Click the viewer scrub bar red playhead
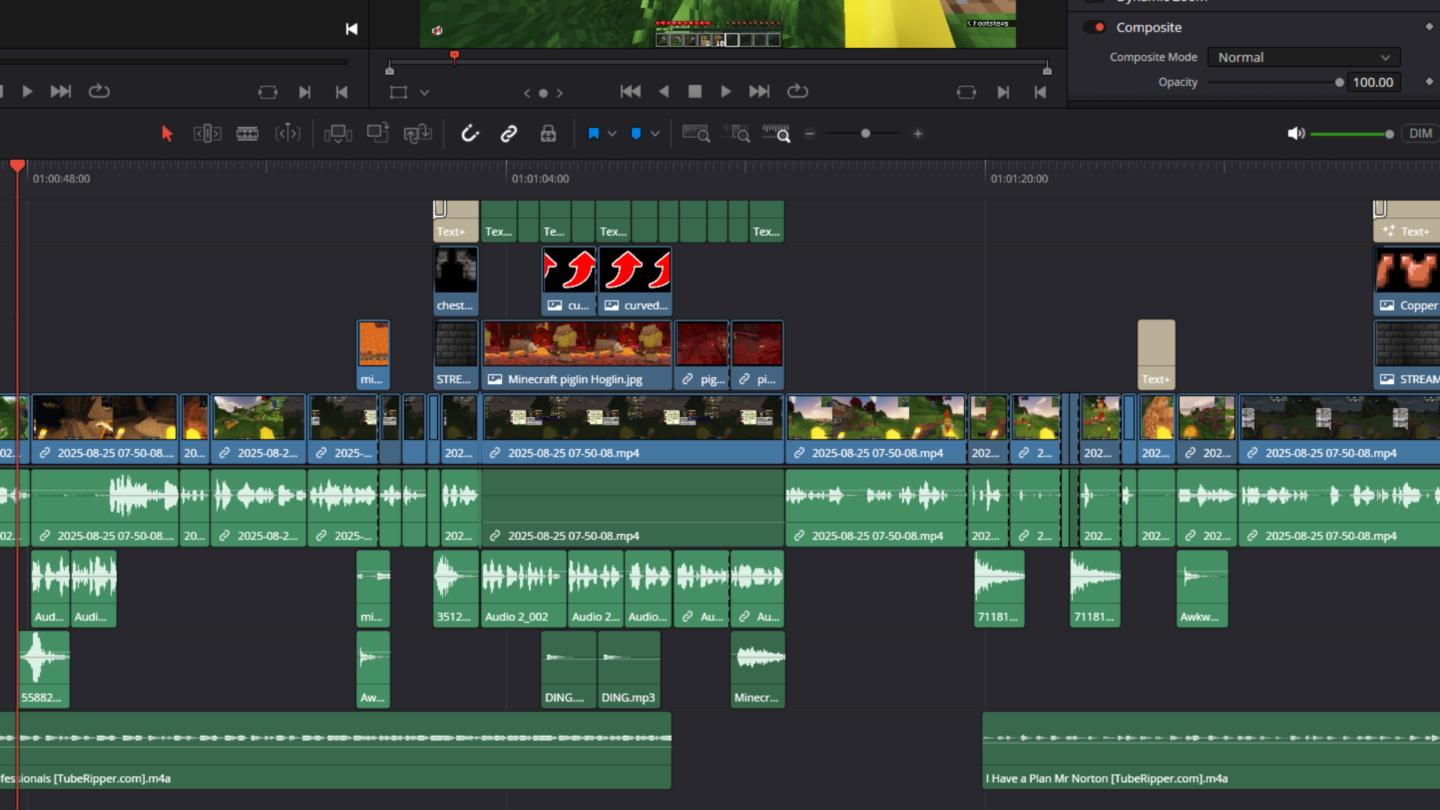 click(x=454, y=57)
